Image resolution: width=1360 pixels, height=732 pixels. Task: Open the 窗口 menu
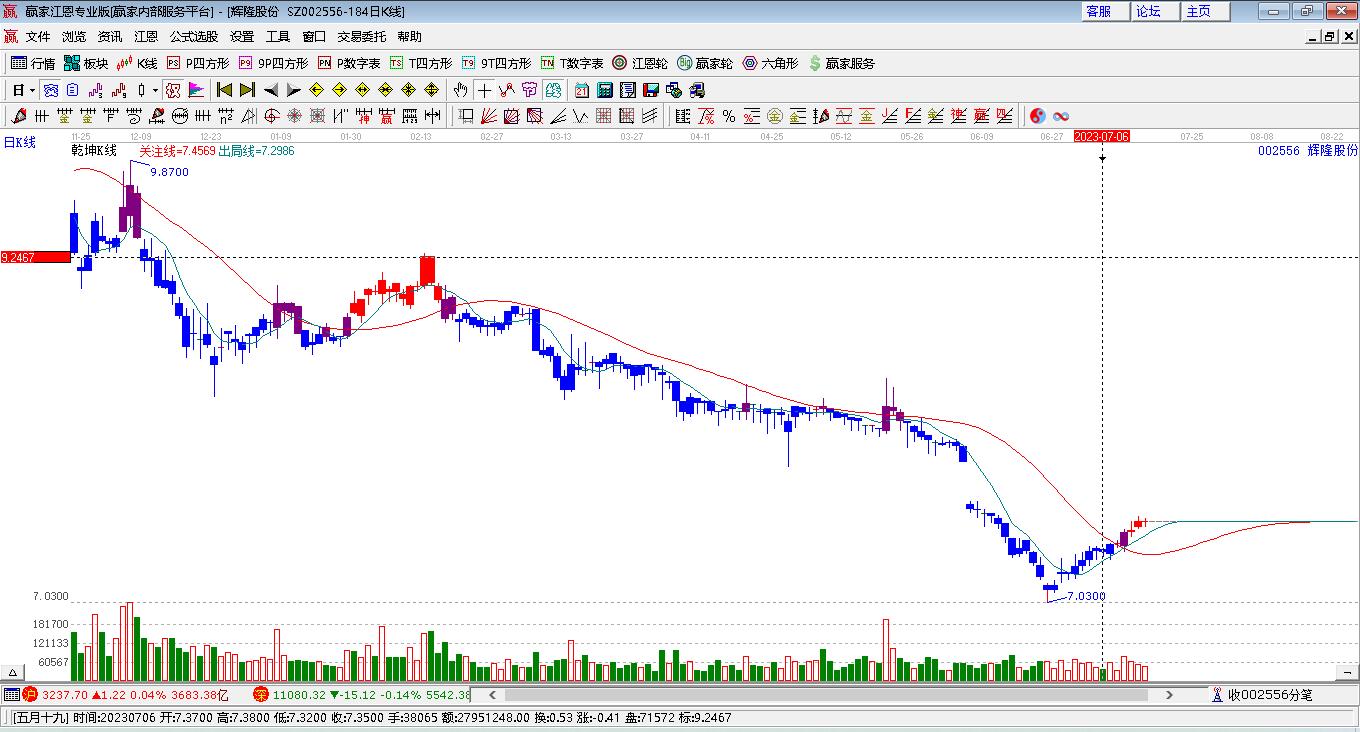(x=314, y=37)
